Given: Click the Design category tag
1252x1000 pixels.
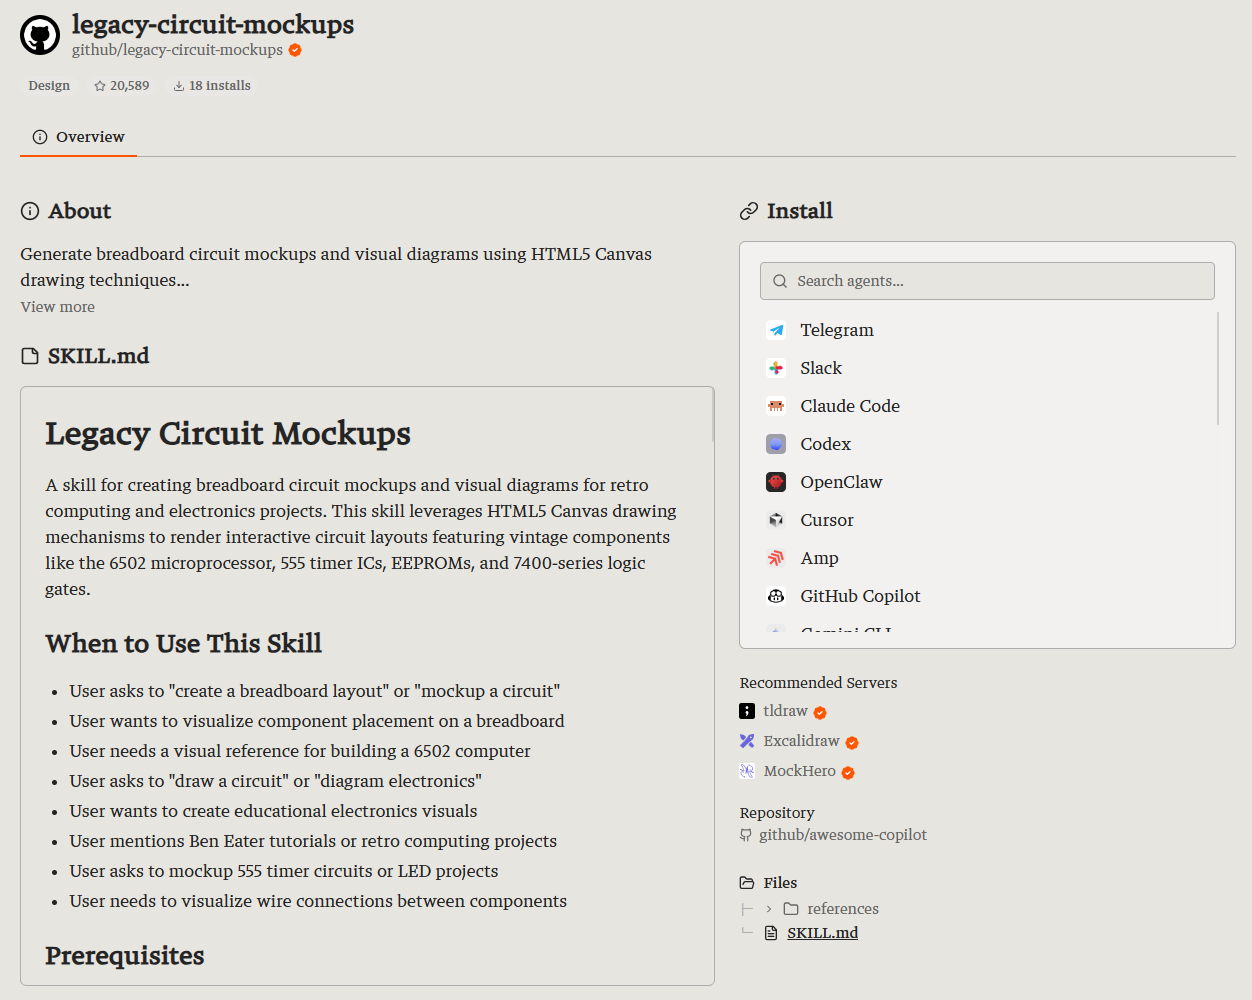Looking at the screenshot, I should pyautogui.click(x=49, y=86).
